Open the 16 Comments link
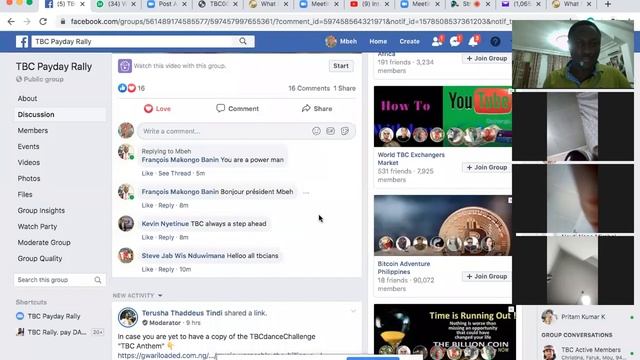The height and width of the screenshot is (360, 640). pyautogui.click(x=309, y=88)
